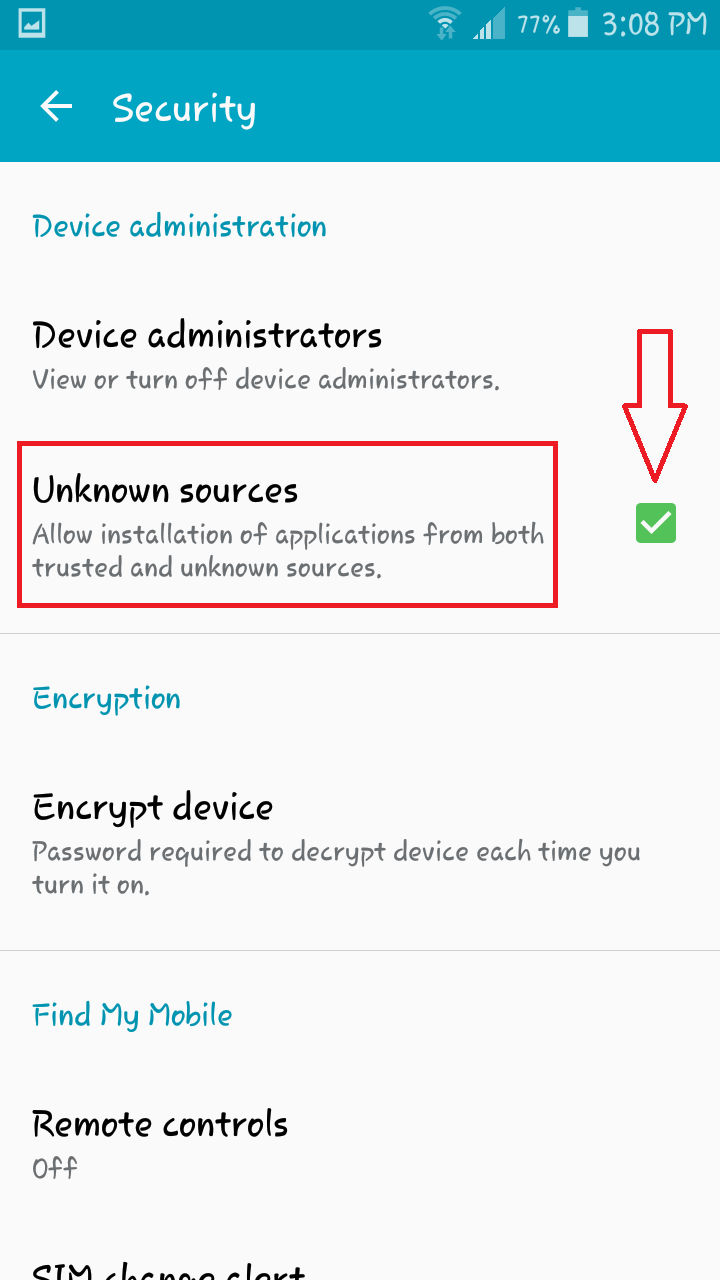
Task: Tap the red arrow annotation
Action: click(x=655, y=405)
